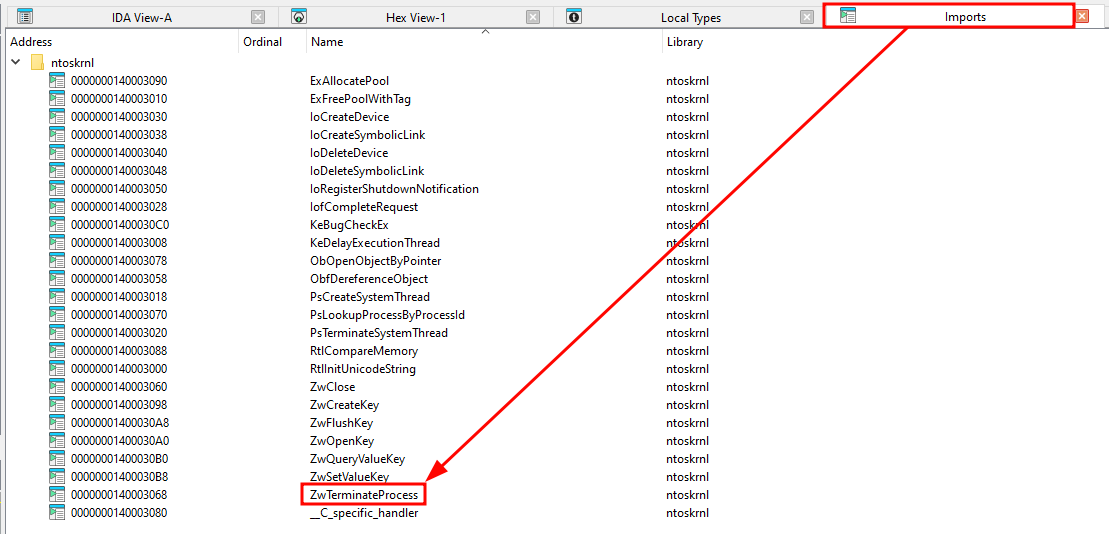Viewport: 1109px width, 534px height.
Task: Click import icon for address 0000000140003048
Action: click(57, 170)
